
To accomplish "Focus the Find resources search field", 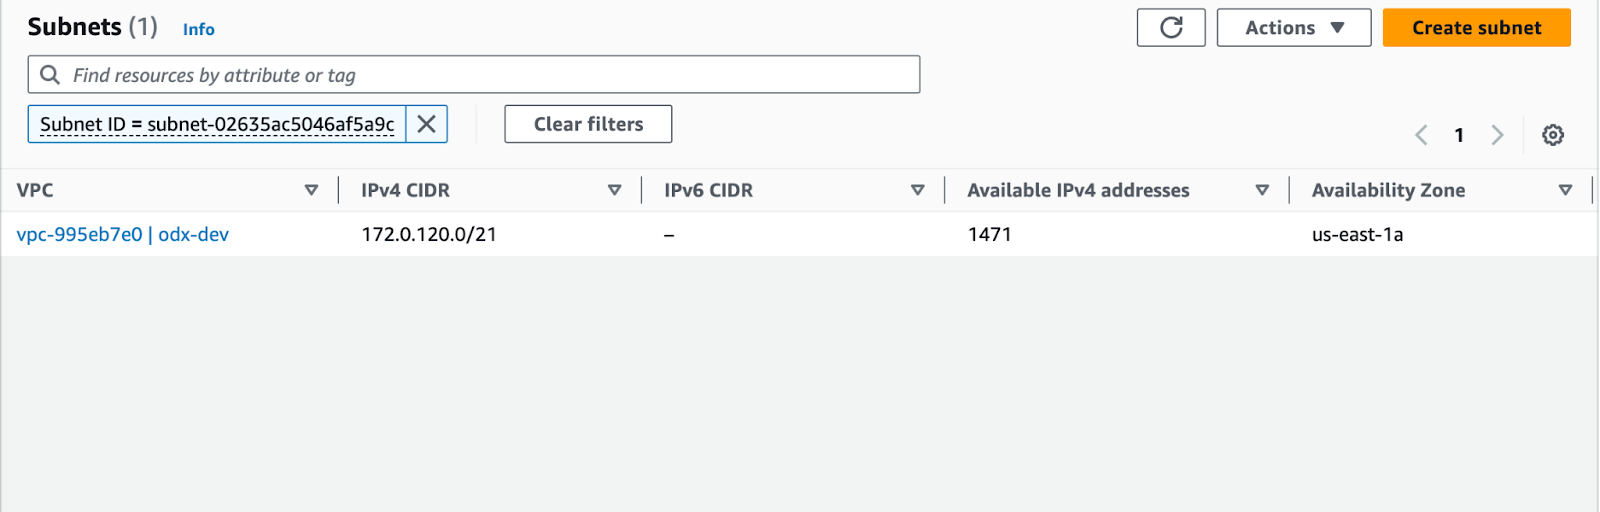I will coord(474,75).
